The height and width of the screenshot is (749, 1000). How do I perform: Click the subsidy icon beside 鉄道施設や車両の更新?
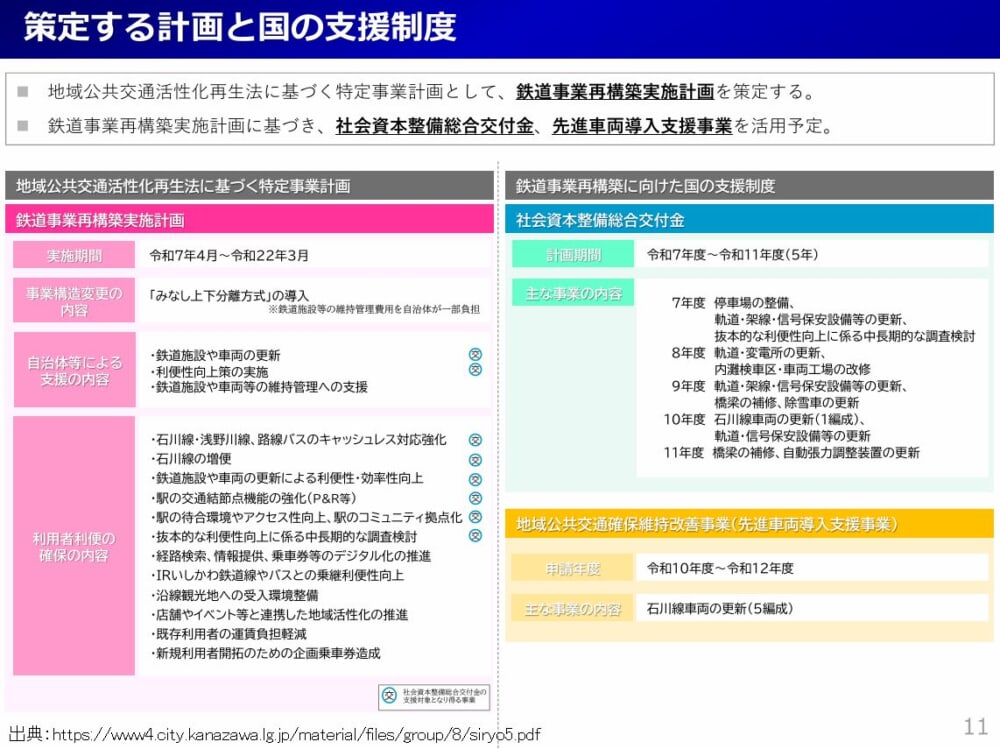click(476, 355)
